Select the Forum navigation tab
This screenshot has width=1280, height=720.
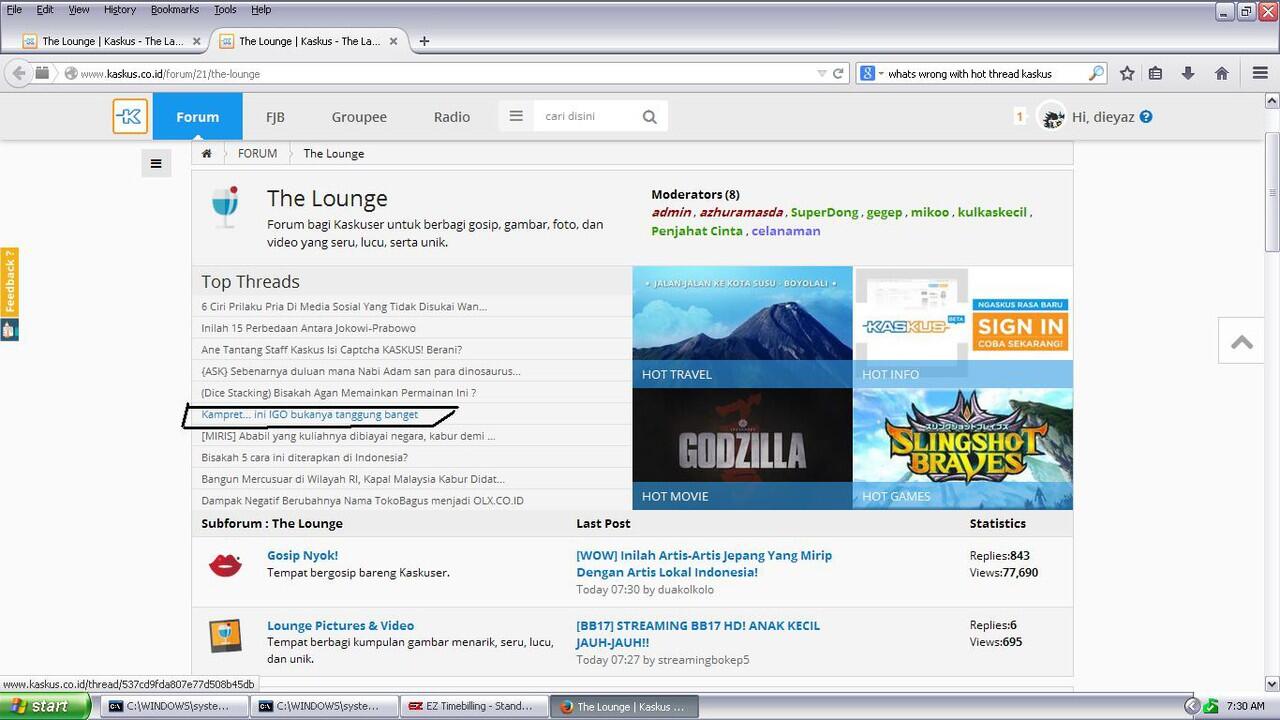[197, 116]
